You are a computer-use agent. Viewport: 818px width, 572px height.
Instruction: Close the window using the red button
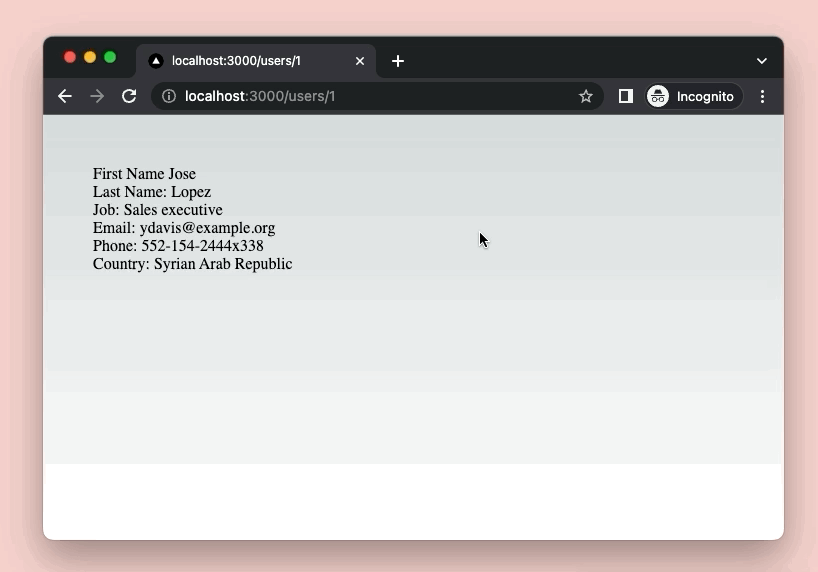[70, 57]
